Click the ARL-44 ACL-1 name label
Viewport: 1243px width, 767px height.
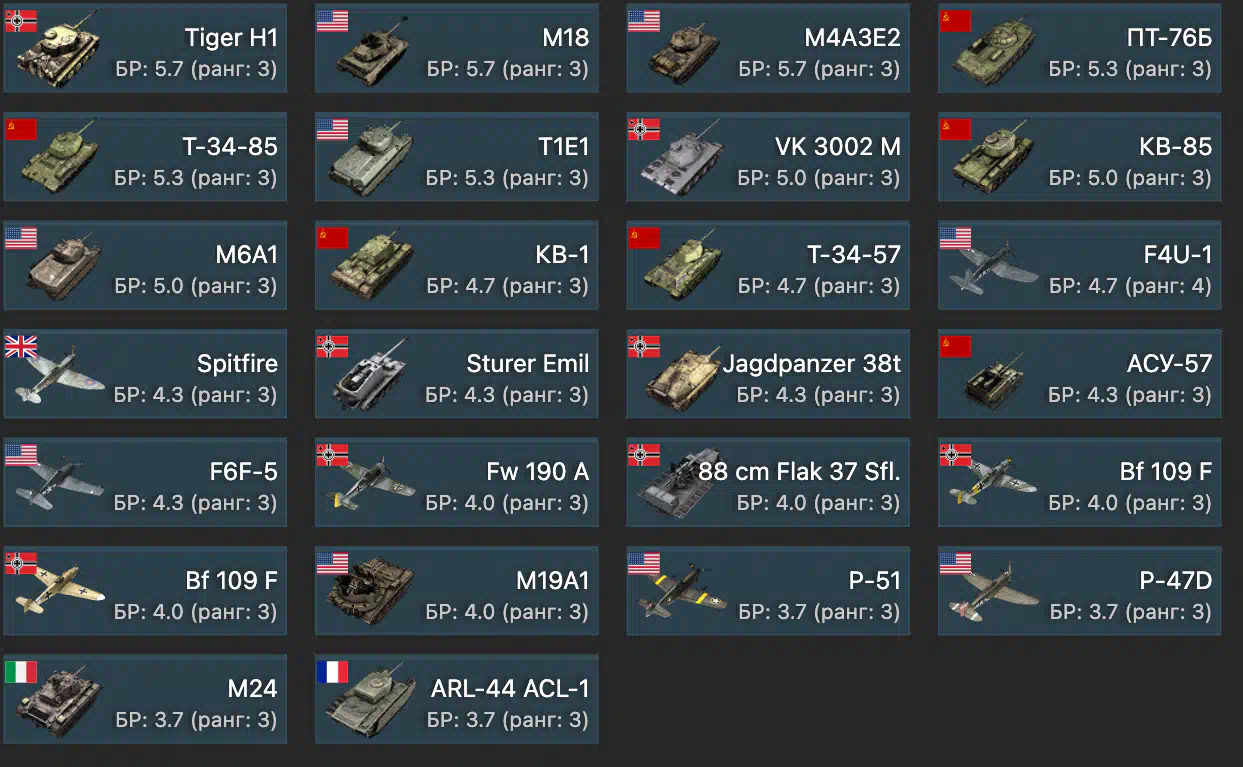click(x=510, y=688)
